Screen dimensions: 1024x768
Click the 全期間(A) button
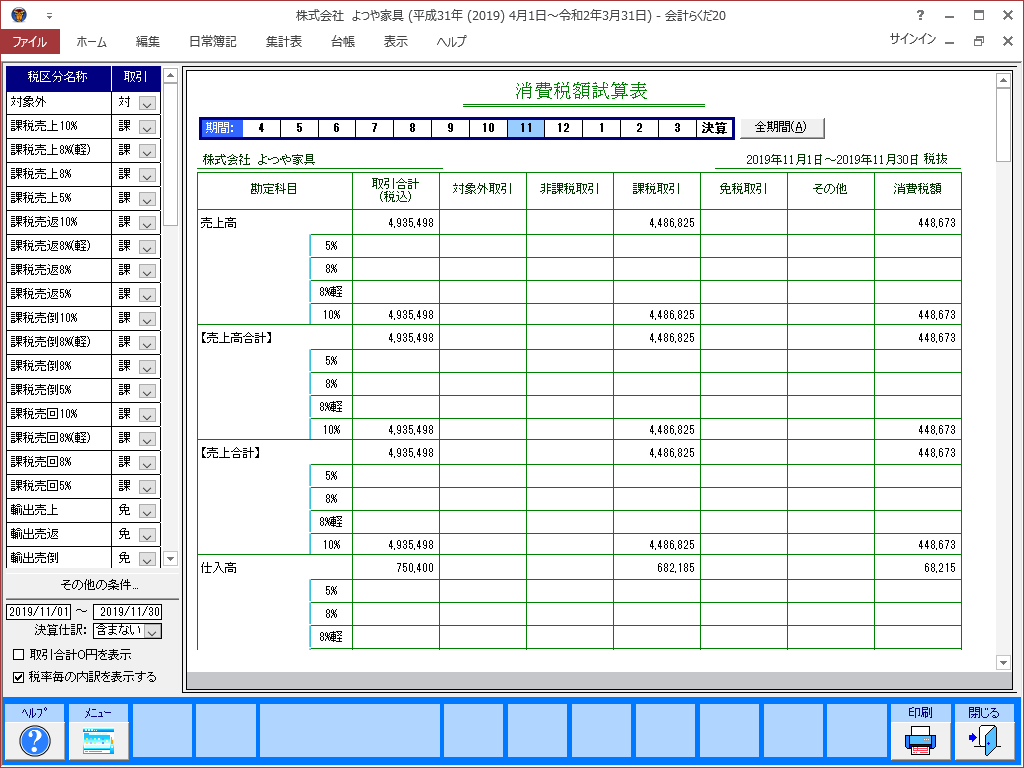click(781, 127)
